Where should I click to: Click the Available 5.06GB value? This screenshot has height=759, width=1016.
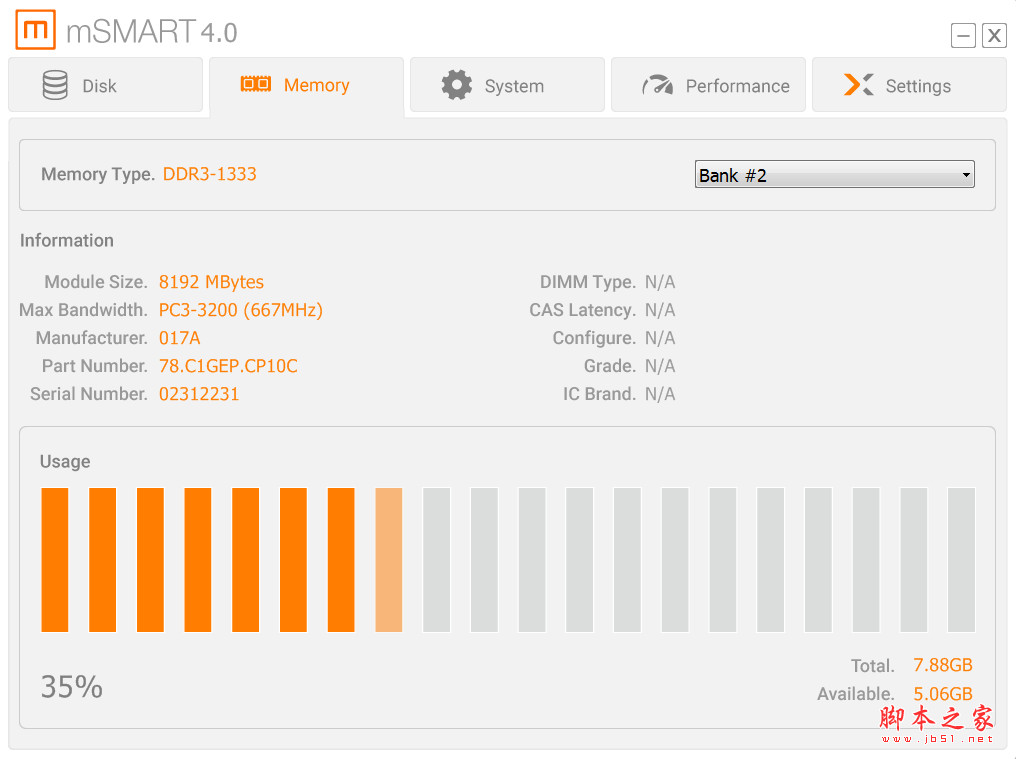pos(943,694)
